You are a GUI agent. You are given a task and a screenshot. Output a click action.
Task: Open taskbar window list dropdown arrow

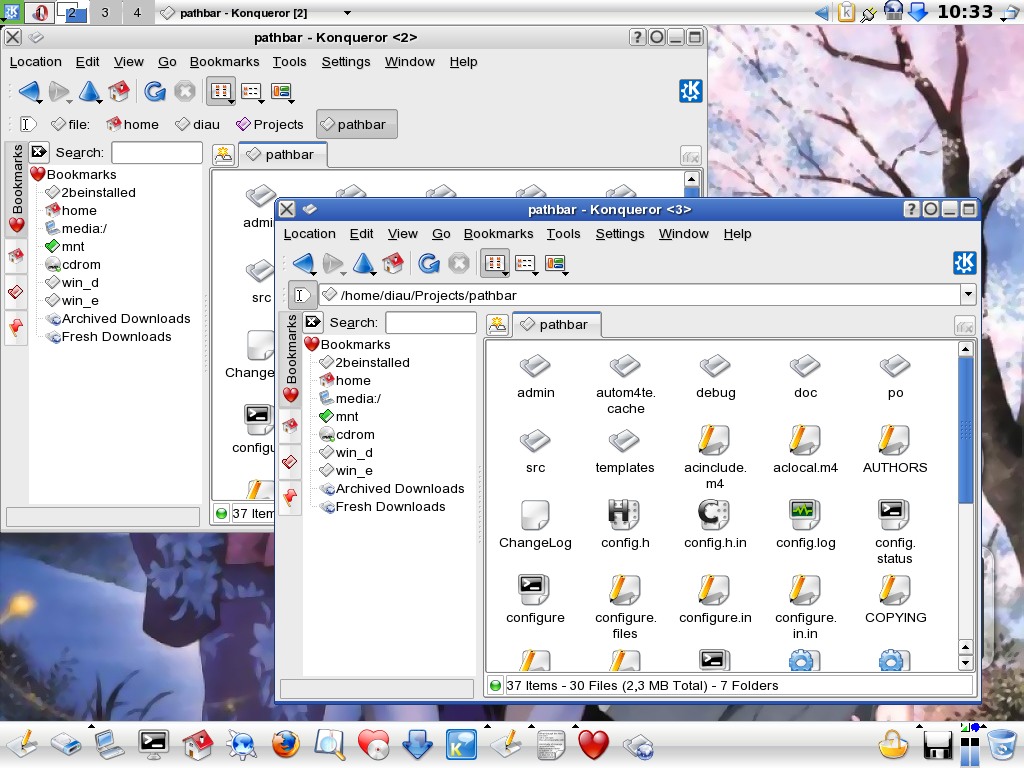[347, 12]
